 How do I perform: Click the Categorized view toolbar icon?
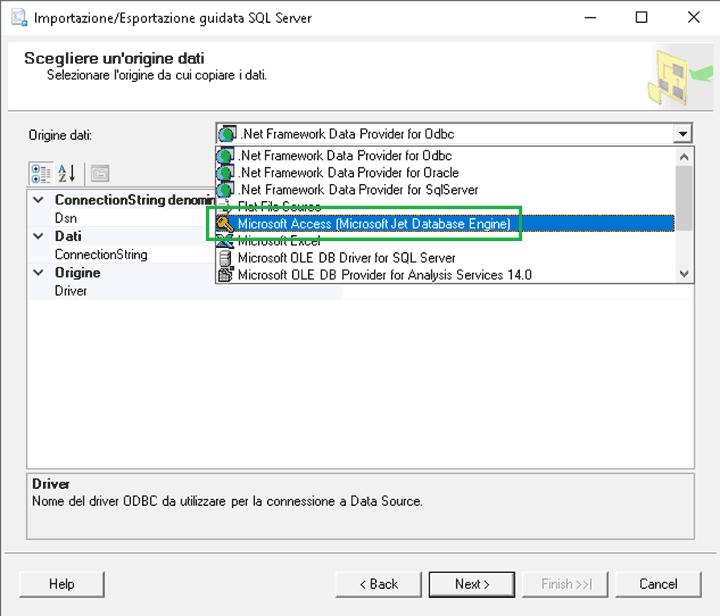coord(40,174)
